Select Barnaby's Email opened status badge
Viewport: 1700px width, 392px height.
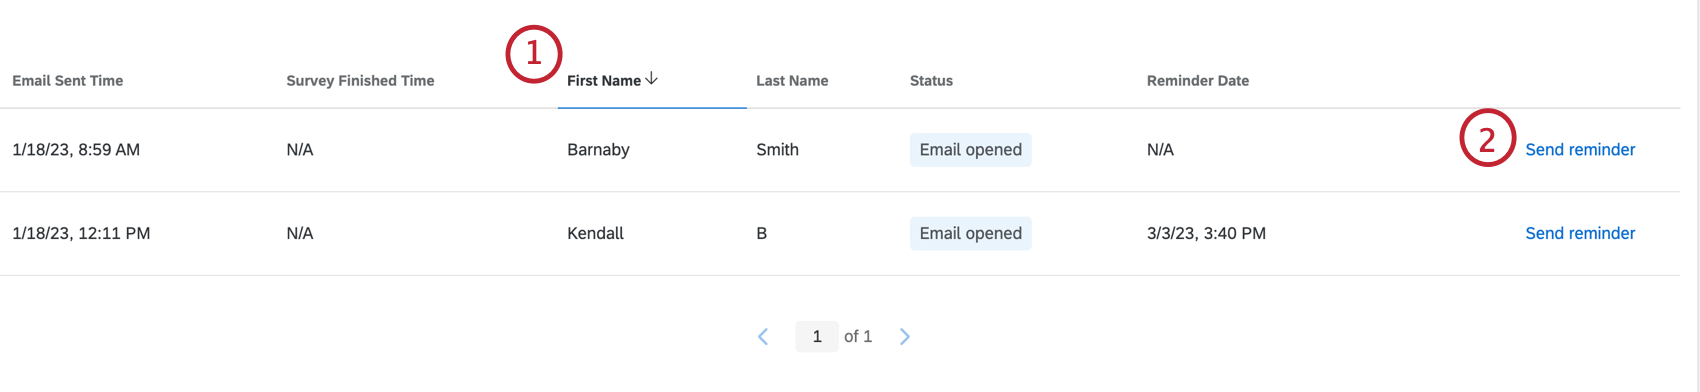coord(970,150)
